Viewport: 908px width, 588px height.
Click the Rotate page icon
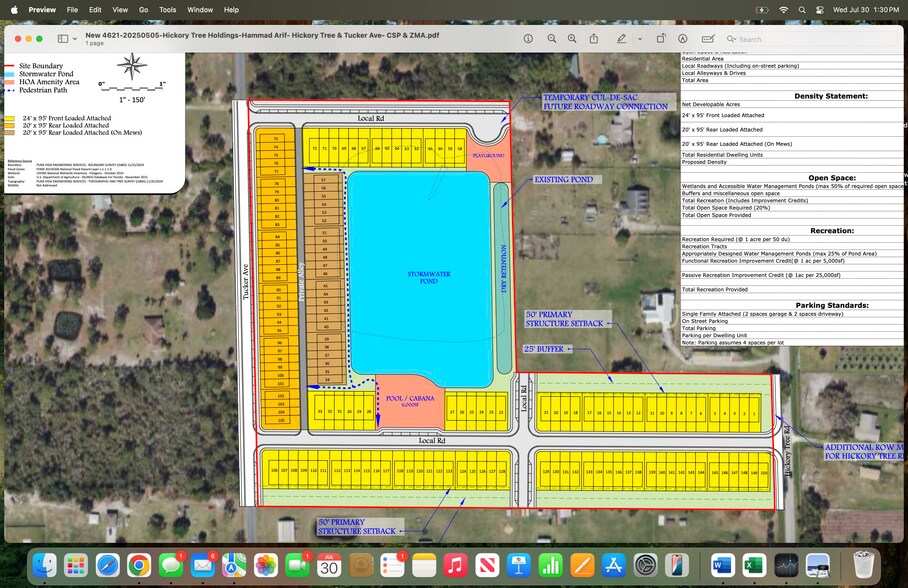(x=661, y=38)
